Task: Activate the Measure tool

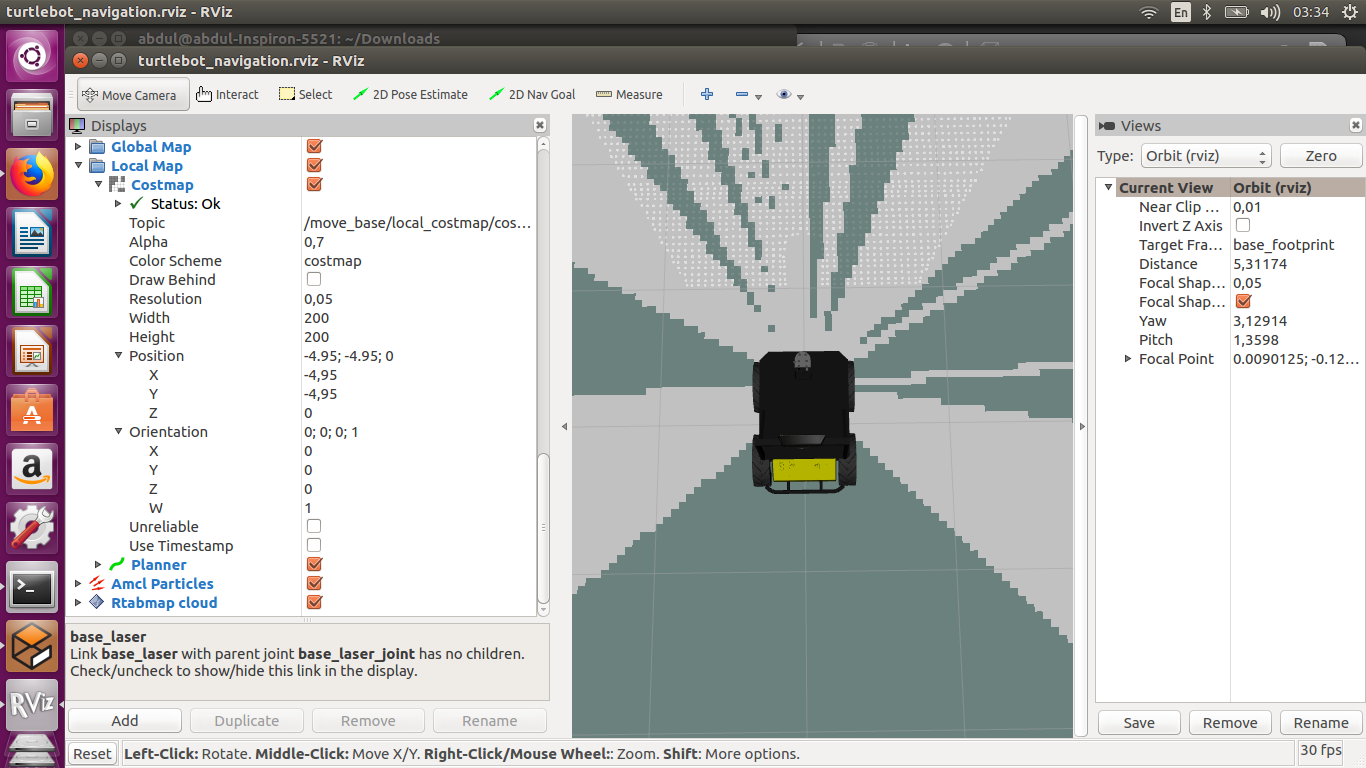Action: (x=629, y=95)
